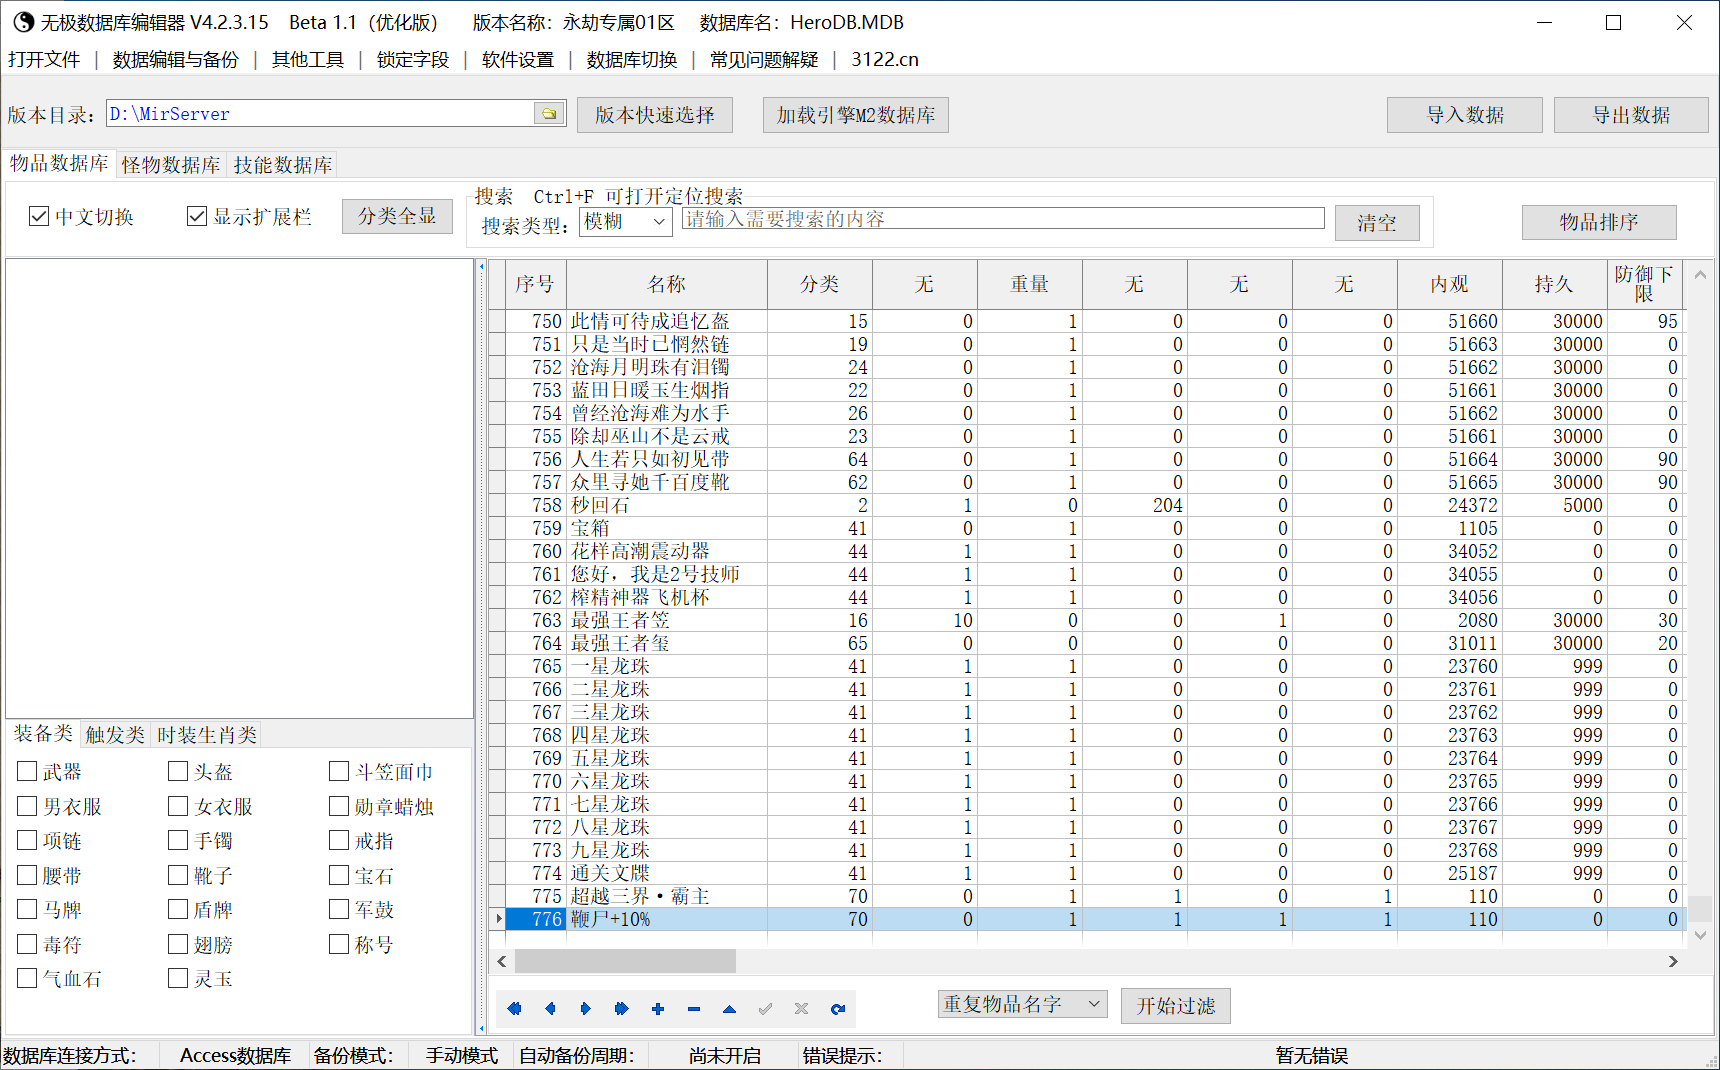Insert new record plus icon
The image size is (1720, 1070).
(x=658, y=1009)
